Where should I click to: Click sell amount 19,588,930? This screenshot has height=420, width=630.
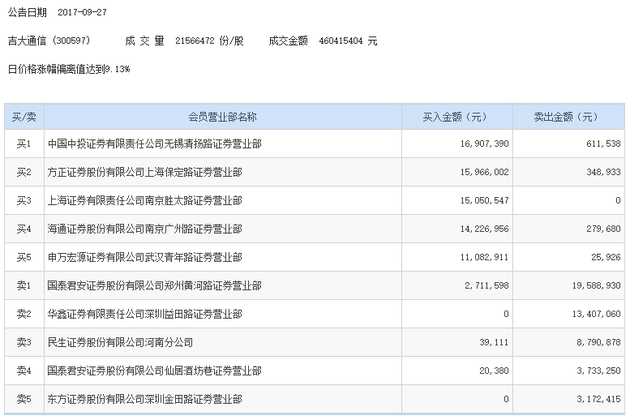596,286
